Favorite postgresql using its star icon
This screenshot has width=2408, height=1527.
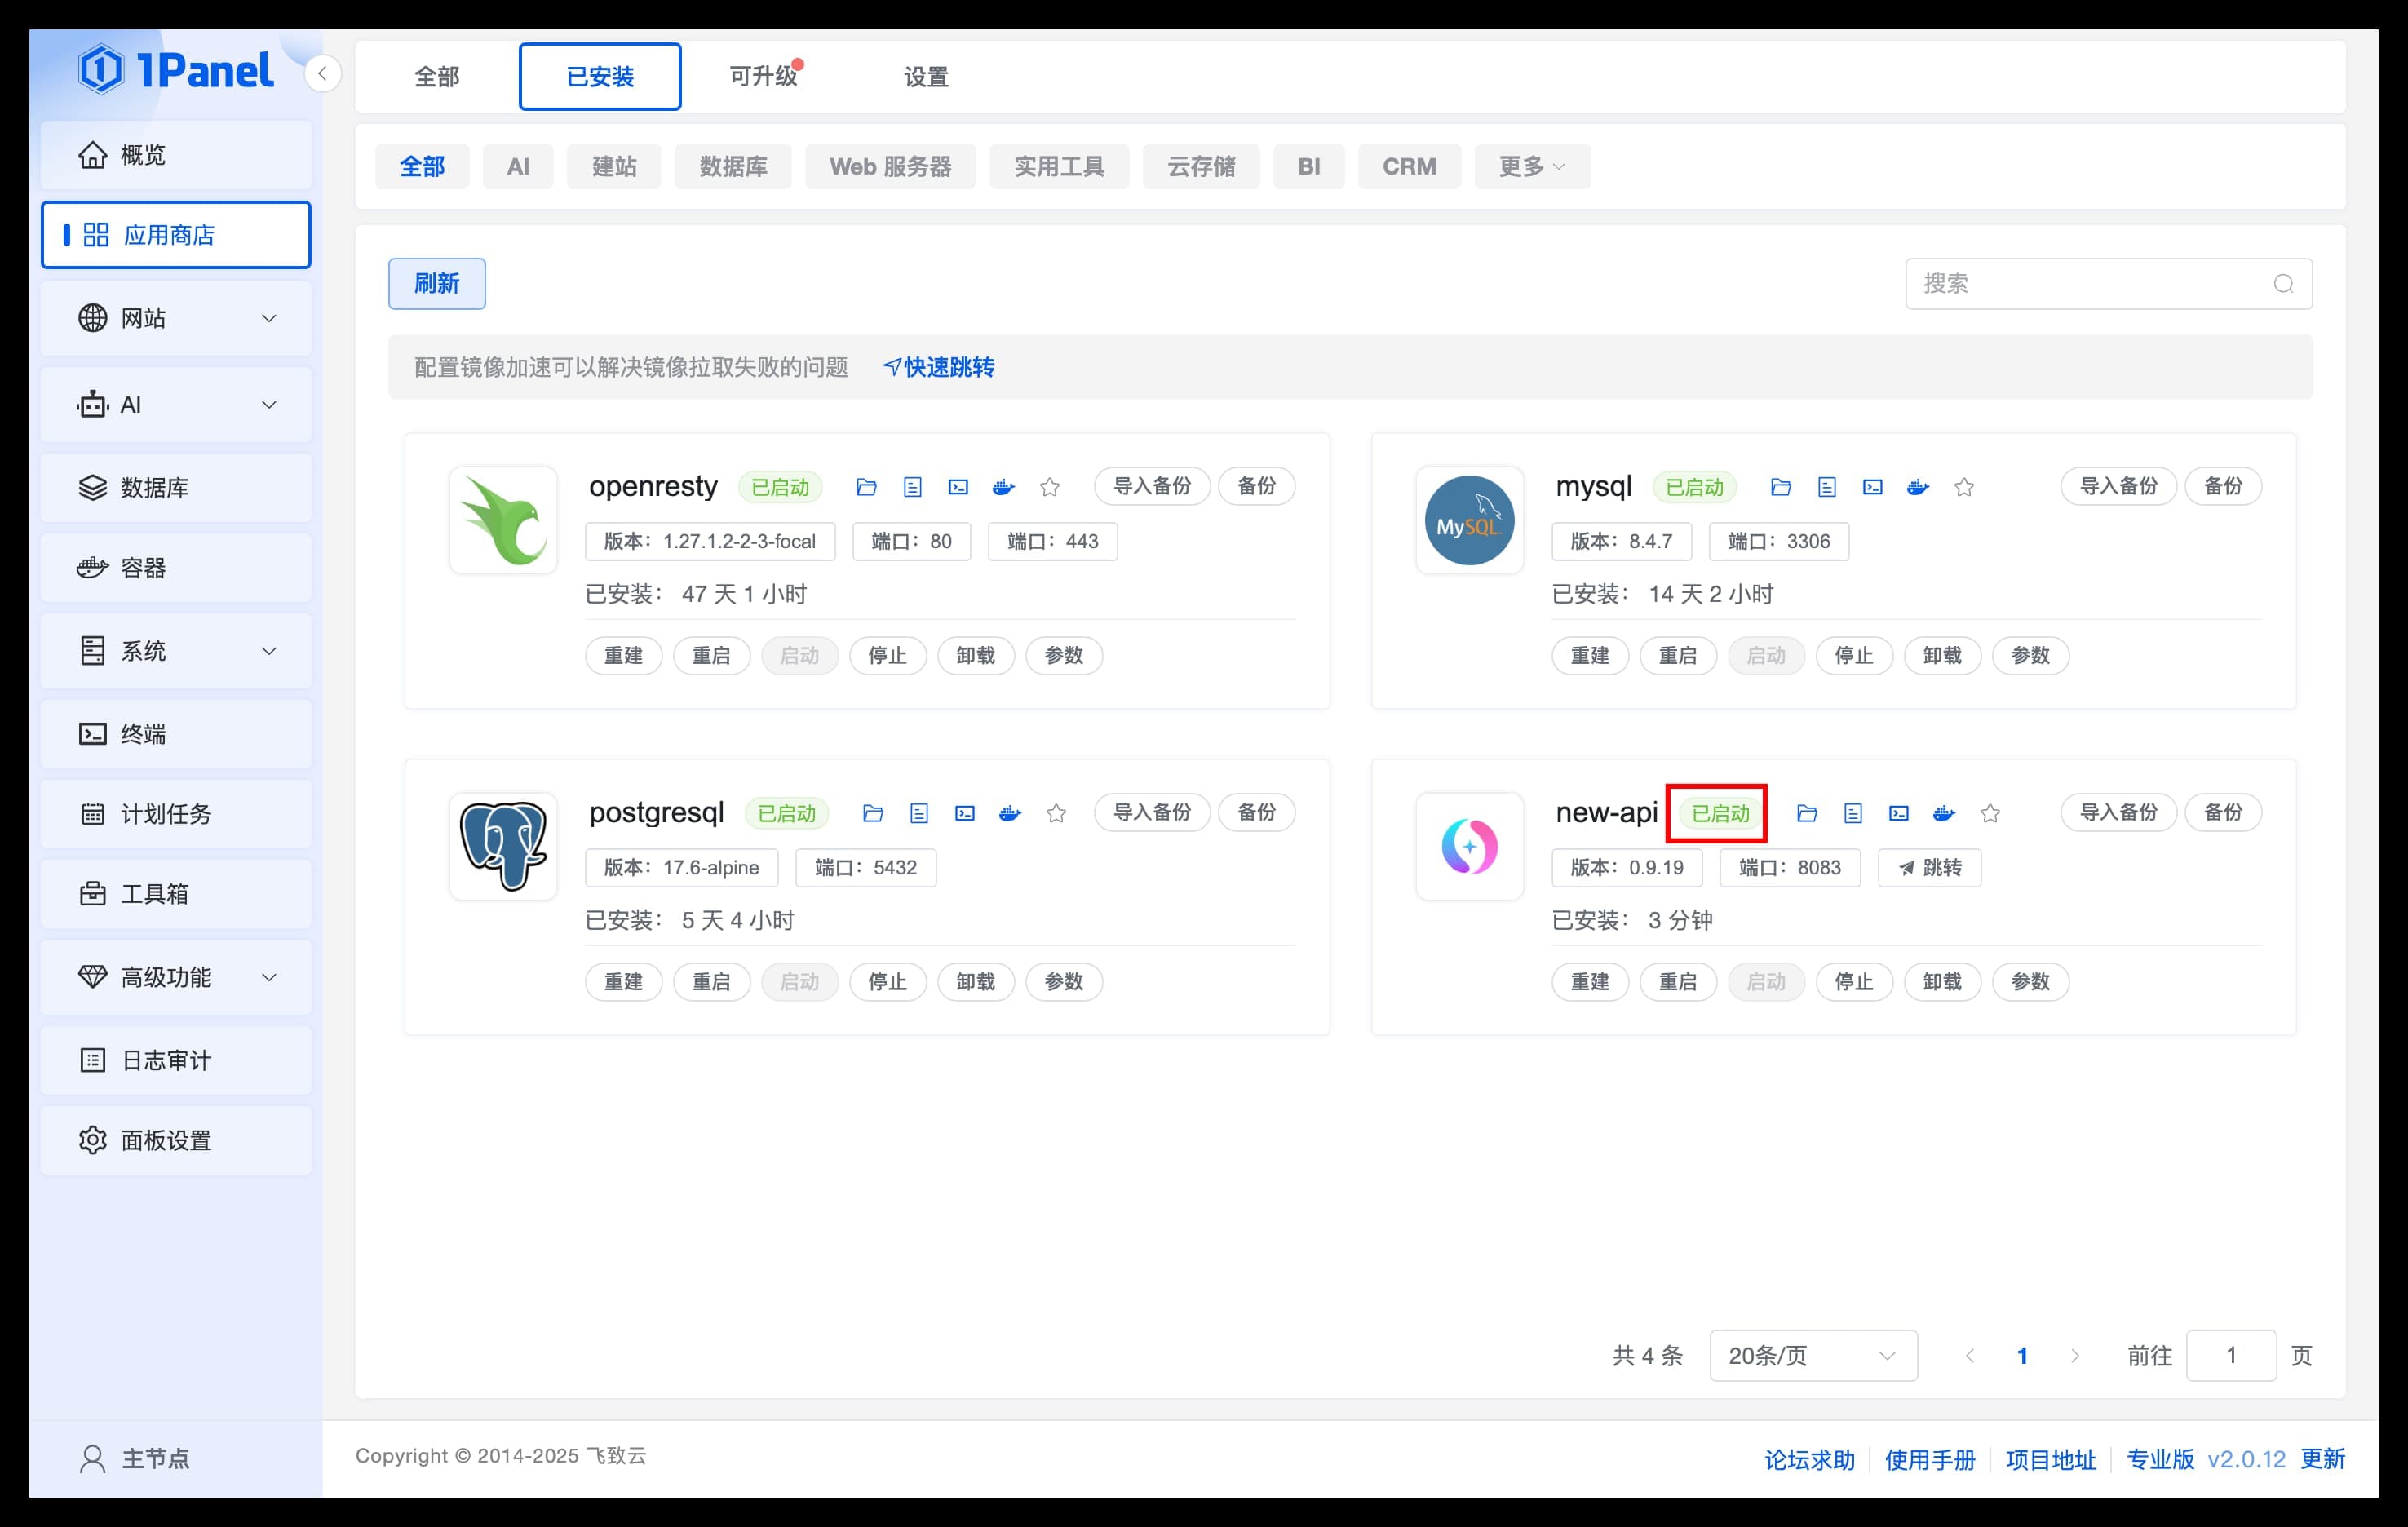click(x=1056, y=813)
